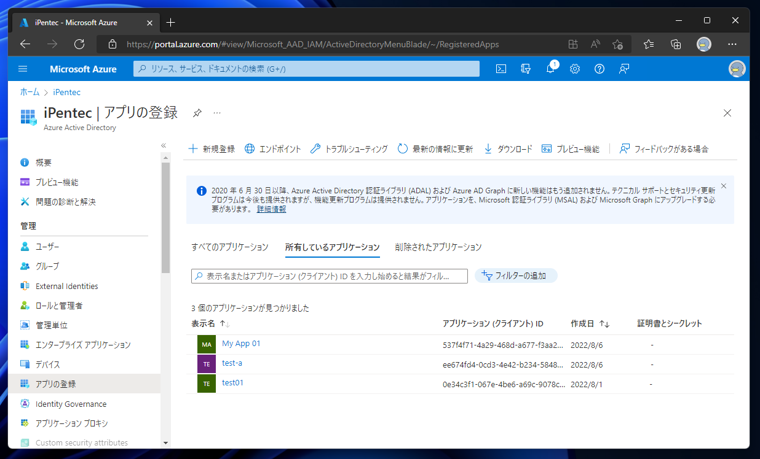
Task: Open the Azure portal hamburger menu
Action: click(23, 69)
